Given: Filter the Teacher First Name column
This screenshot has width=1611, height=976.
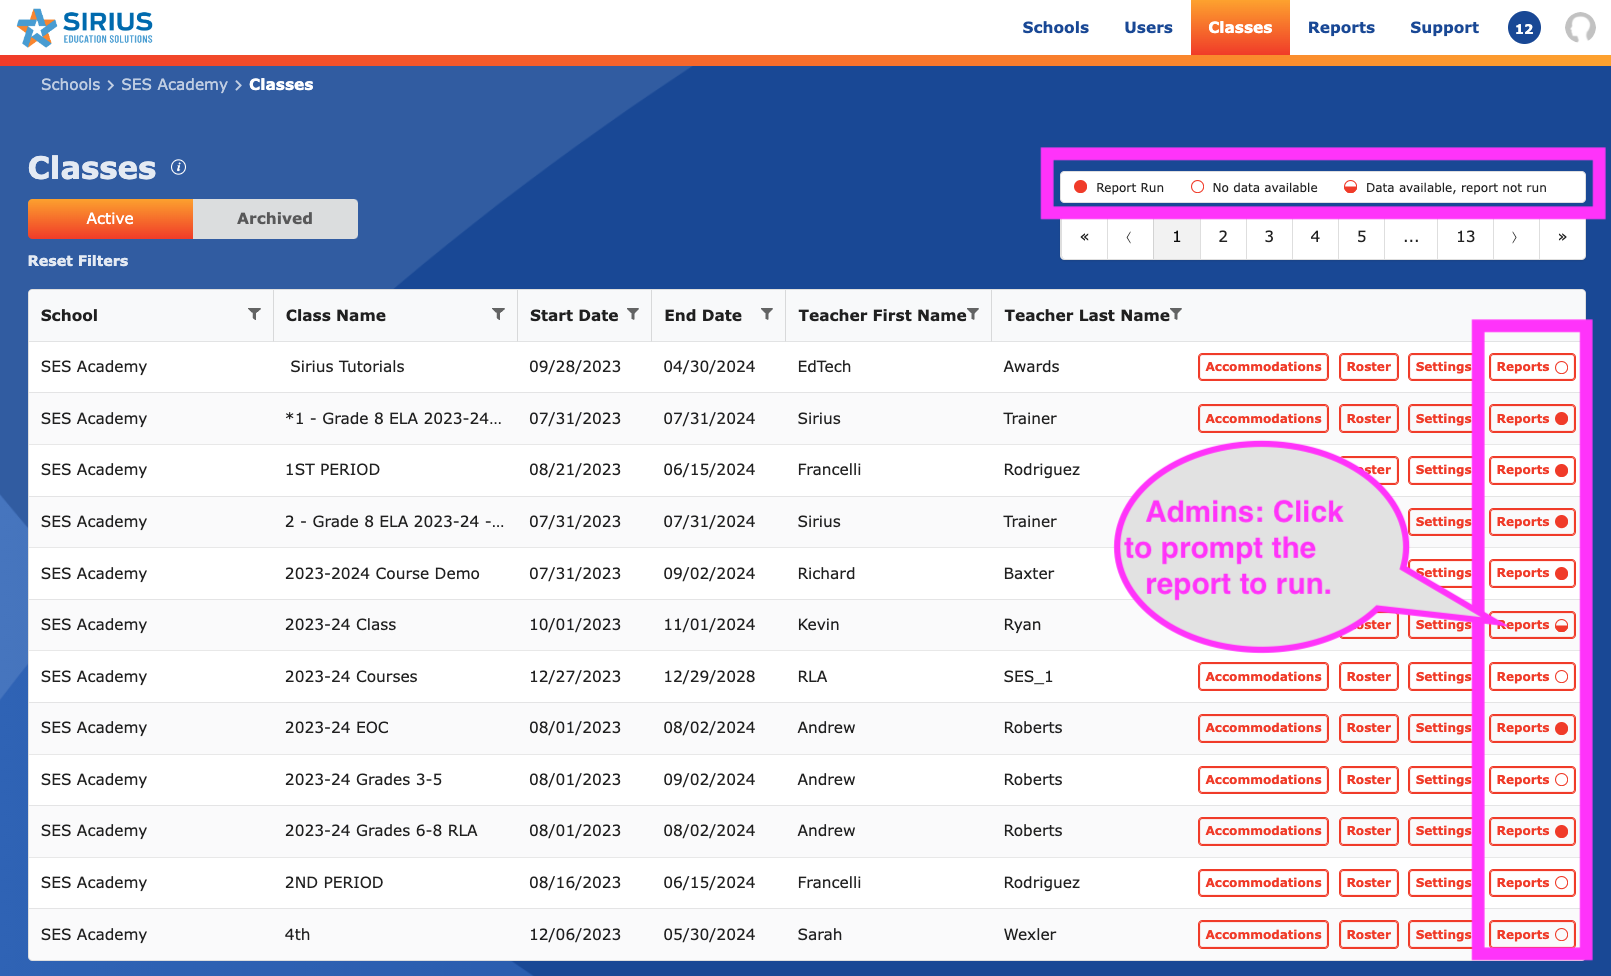Looking at the screenshot, I should coord(973,314).
